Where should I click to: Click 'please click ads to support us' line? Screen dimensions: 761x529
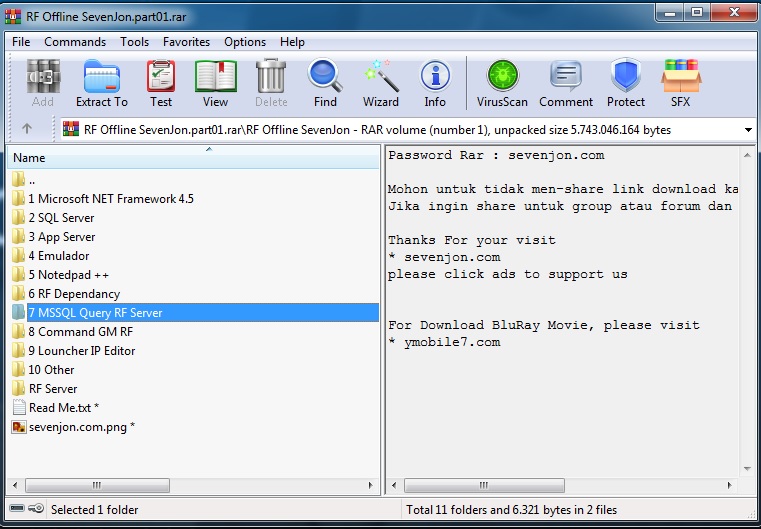[x=508, y=274]
